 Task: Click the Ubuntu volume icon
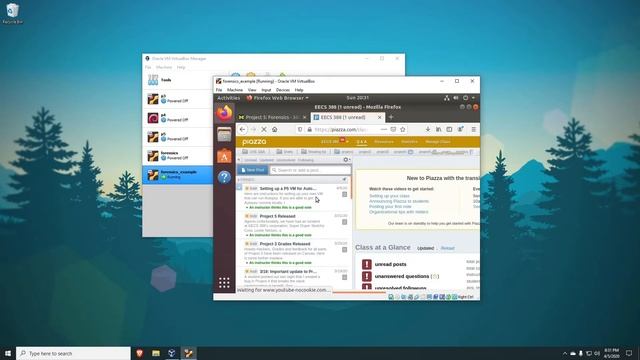[456, 98]
